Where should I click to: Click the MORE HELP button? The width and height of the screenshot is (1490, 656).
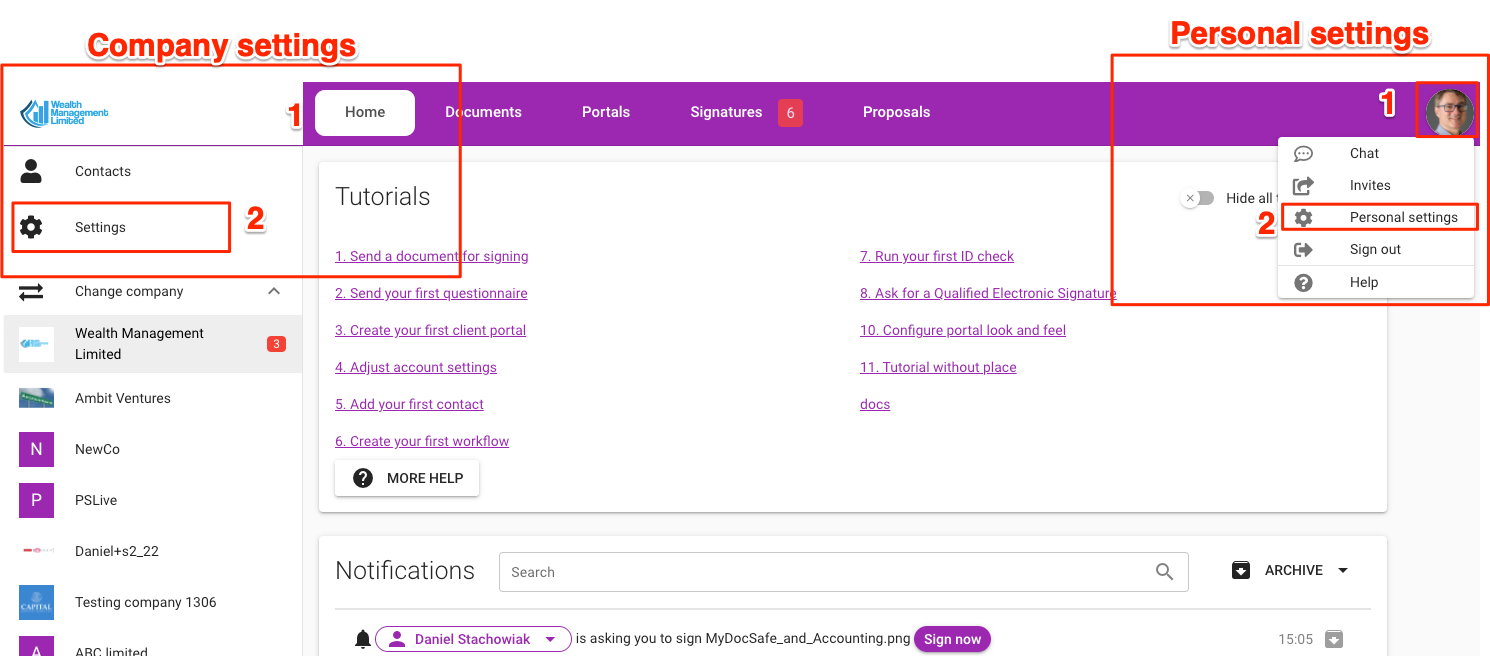tap(407, 478)
